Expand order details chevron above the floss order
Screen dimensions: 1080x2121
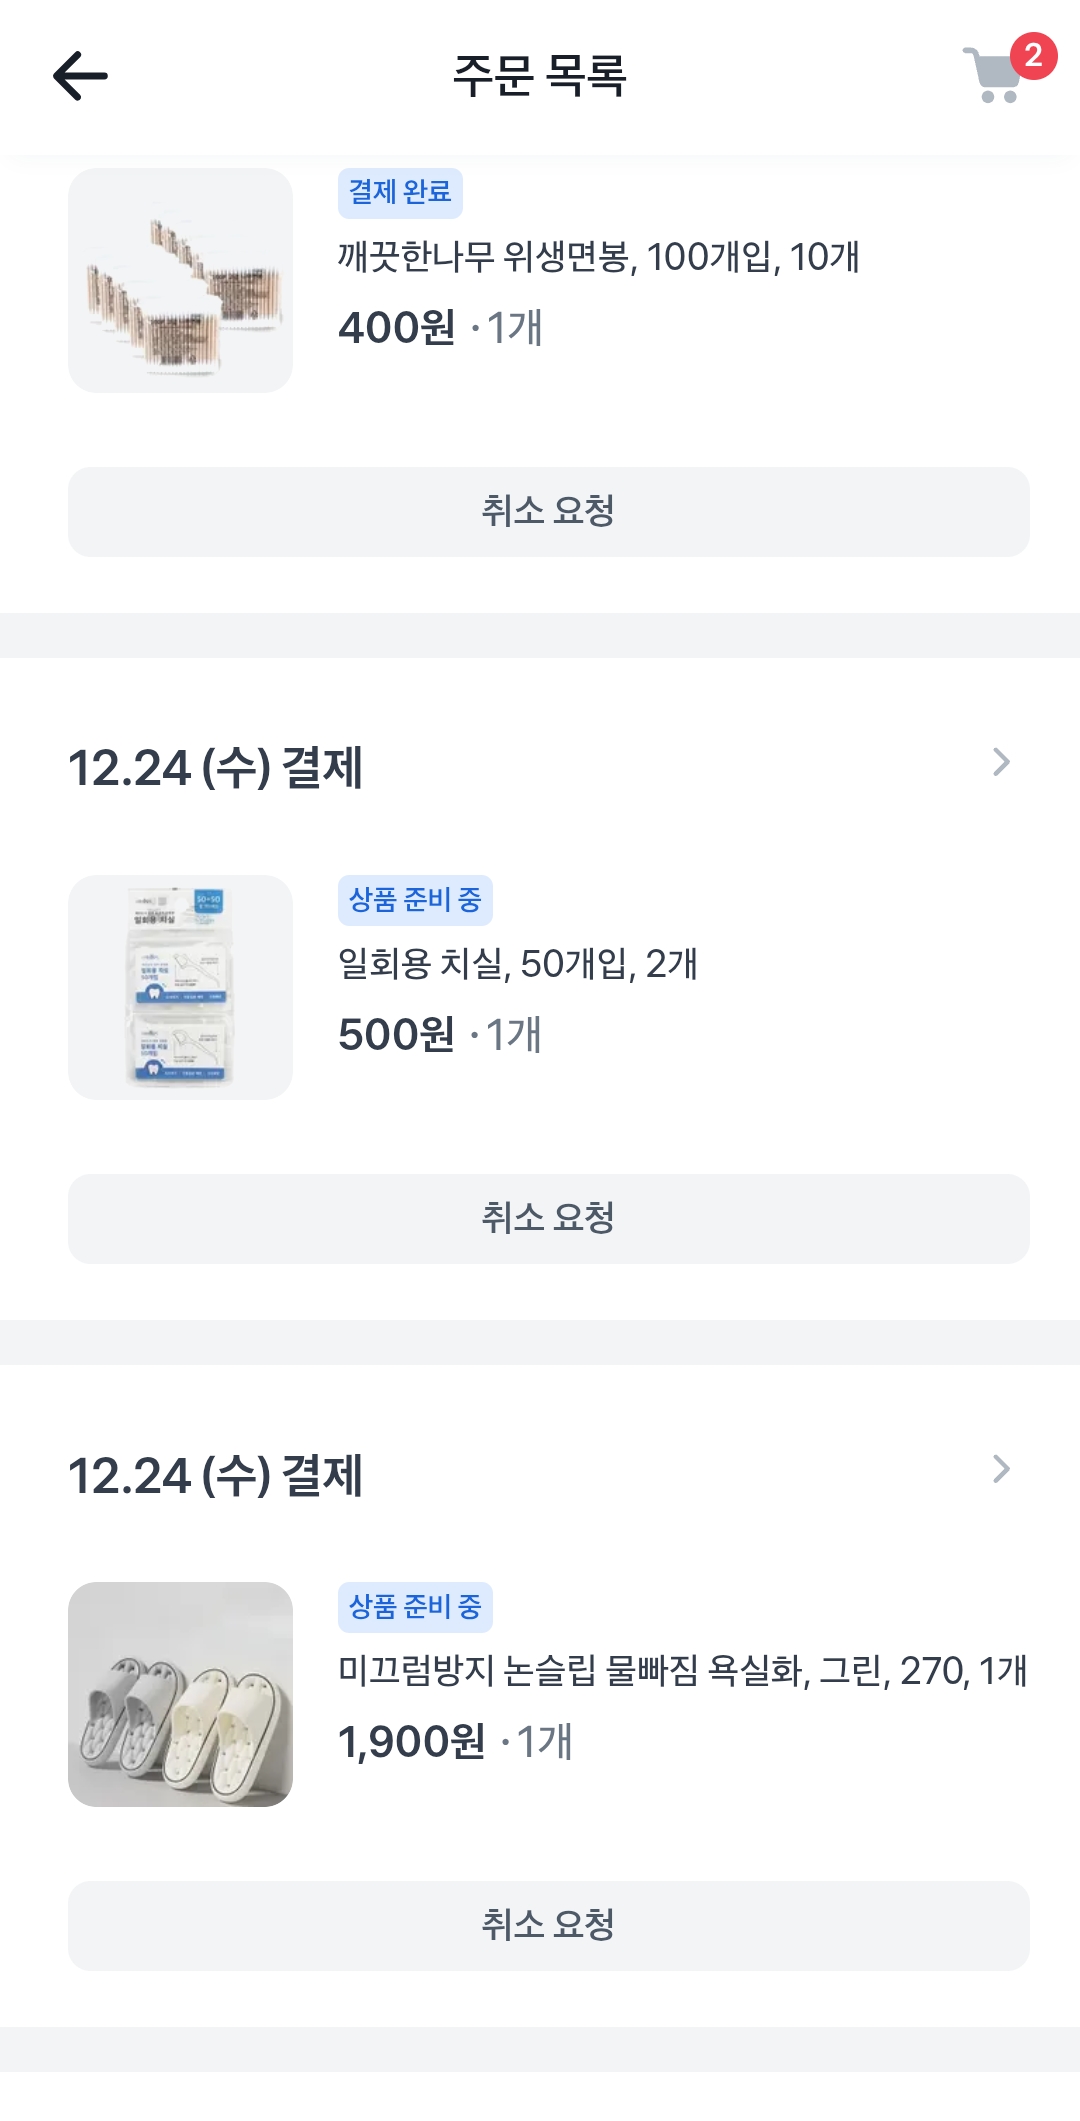[x=1001, y=762]
